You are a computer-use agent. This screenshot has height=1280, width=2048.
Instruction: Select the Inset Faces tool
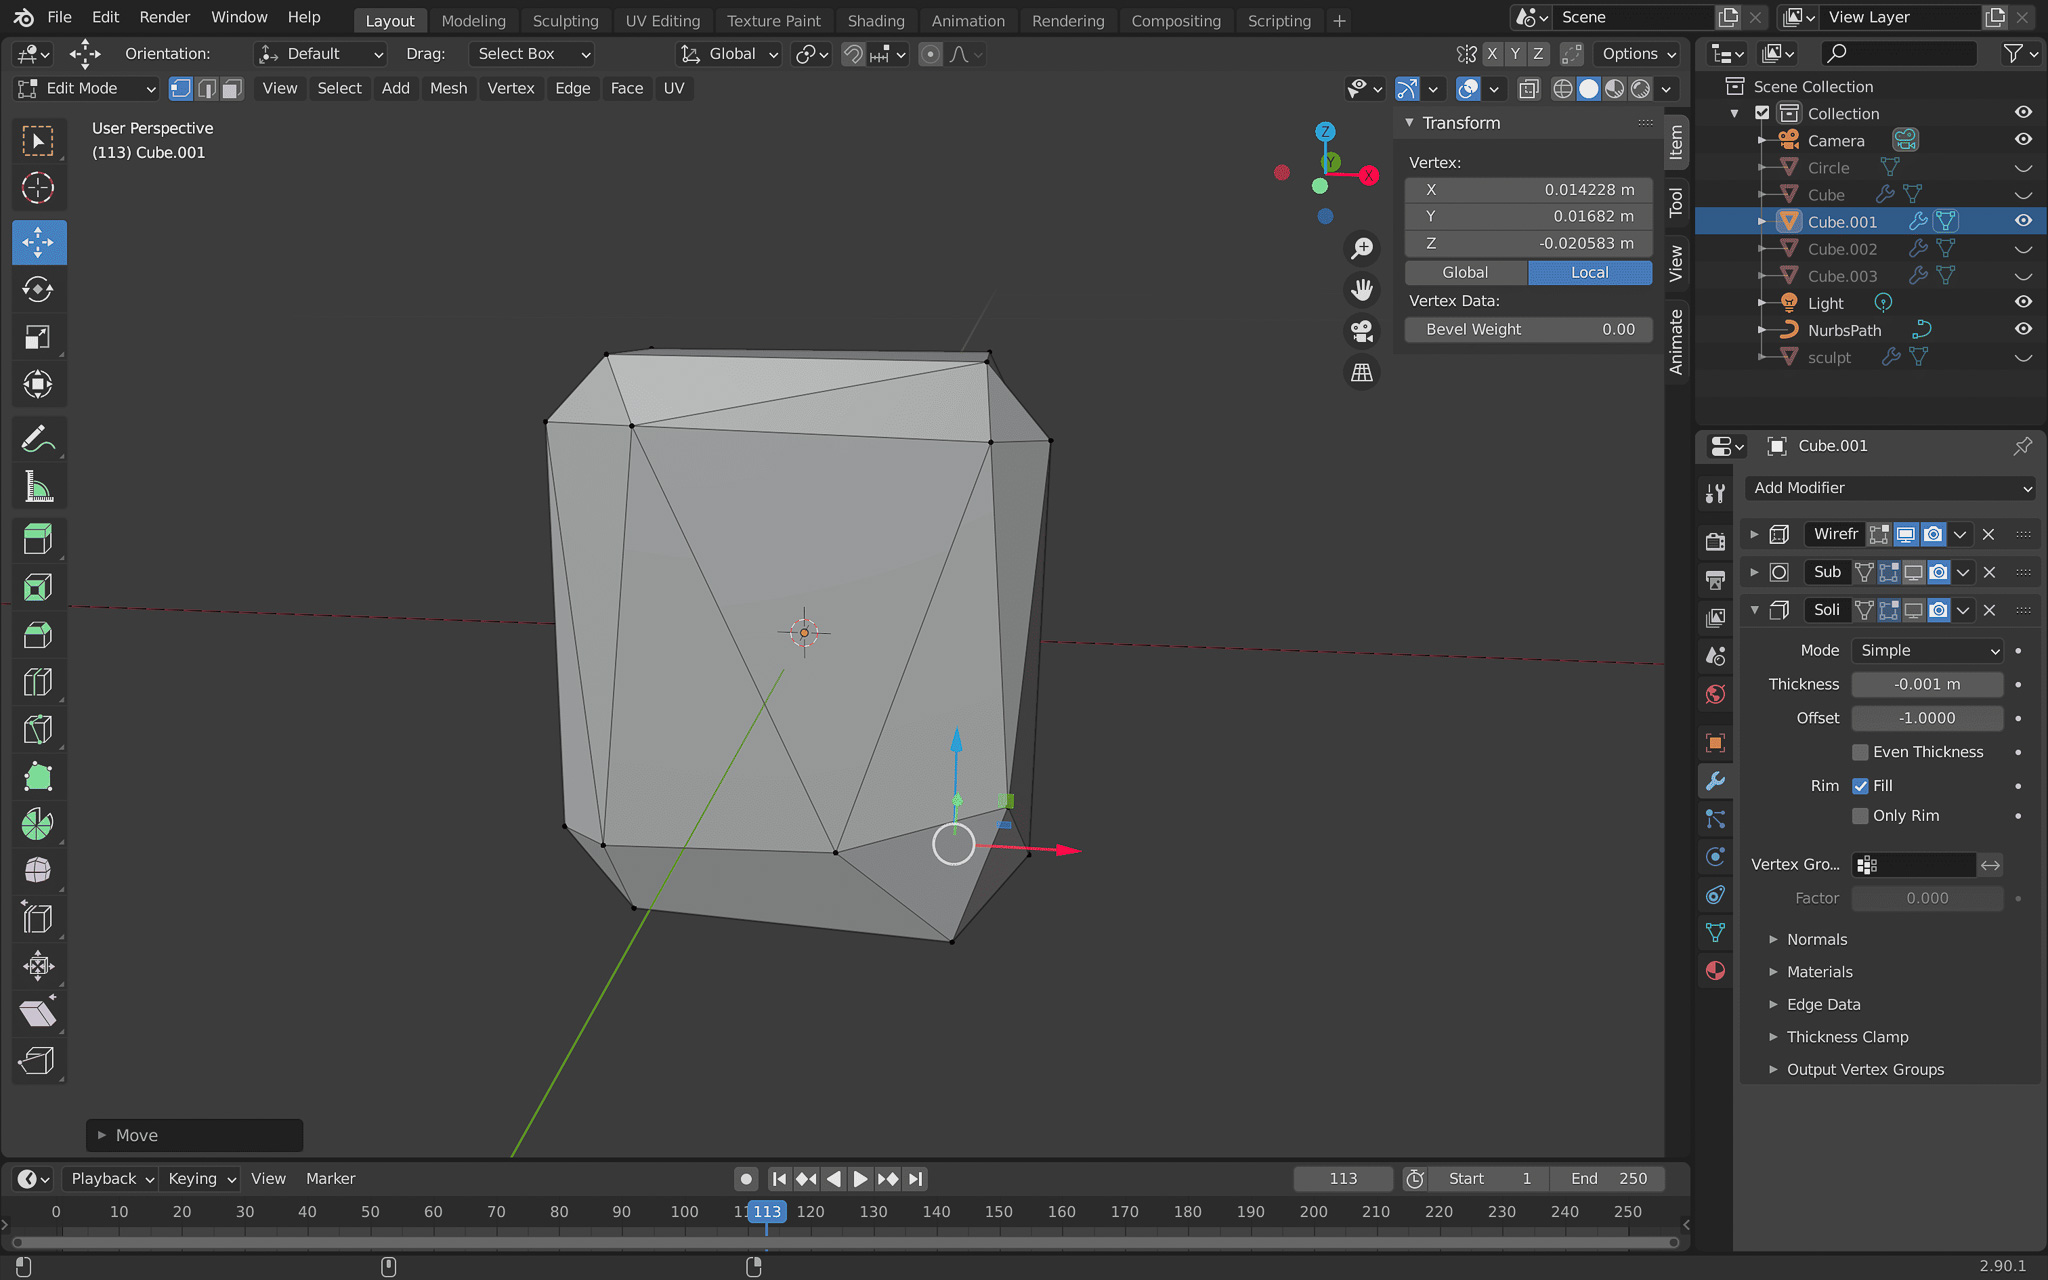tap(38, 587)
